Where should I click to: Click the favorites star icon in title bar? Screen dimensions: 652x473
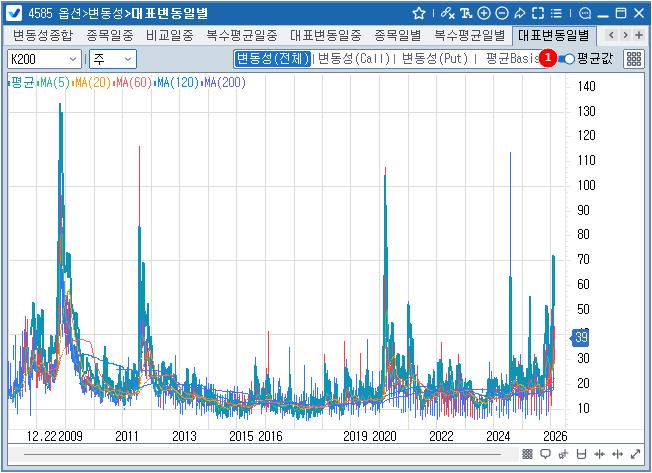pyautogui.click(x=419, y=13)
